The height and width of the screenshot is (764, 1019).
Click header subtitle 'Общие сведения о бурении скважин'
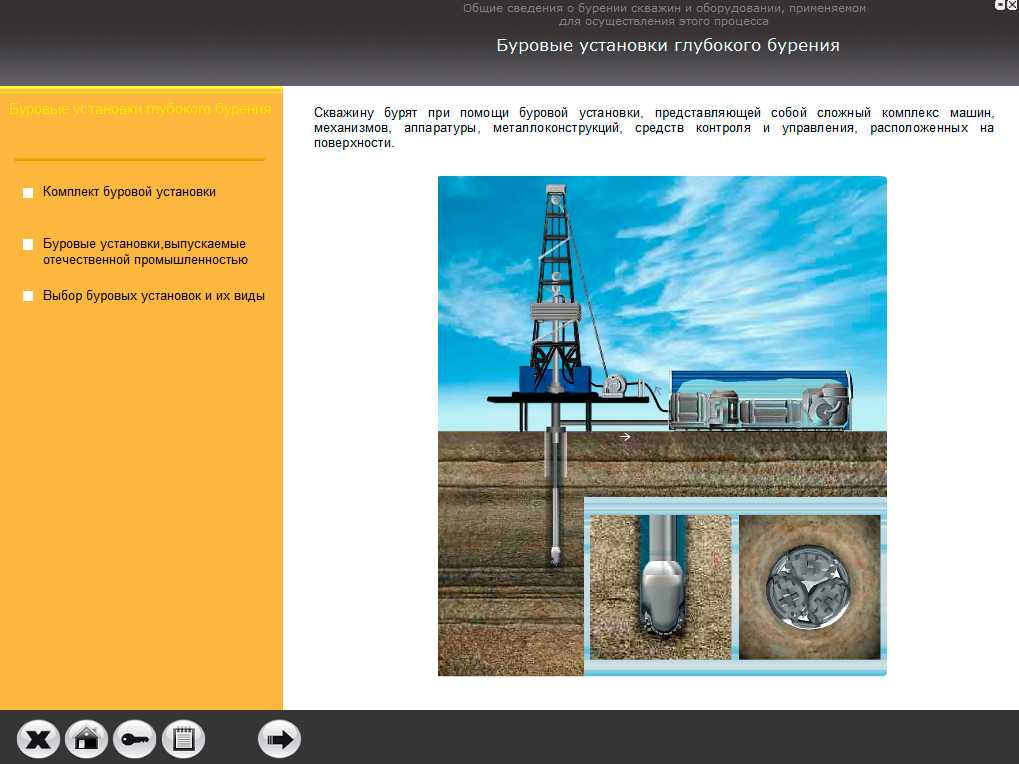point(664,14)
